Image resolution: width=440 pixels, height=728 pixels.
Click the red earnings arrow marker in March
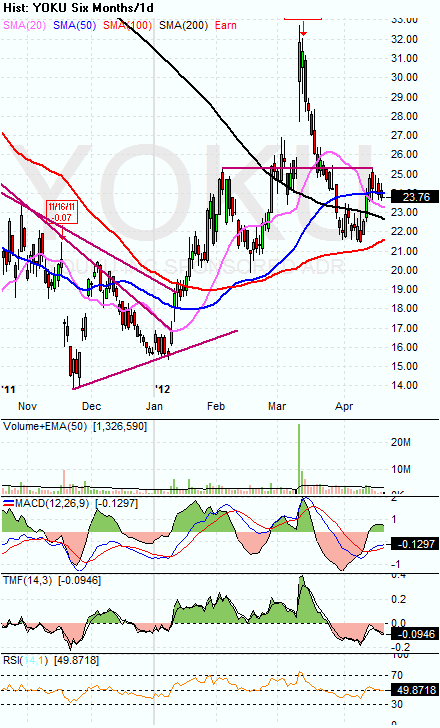point(303,29)
